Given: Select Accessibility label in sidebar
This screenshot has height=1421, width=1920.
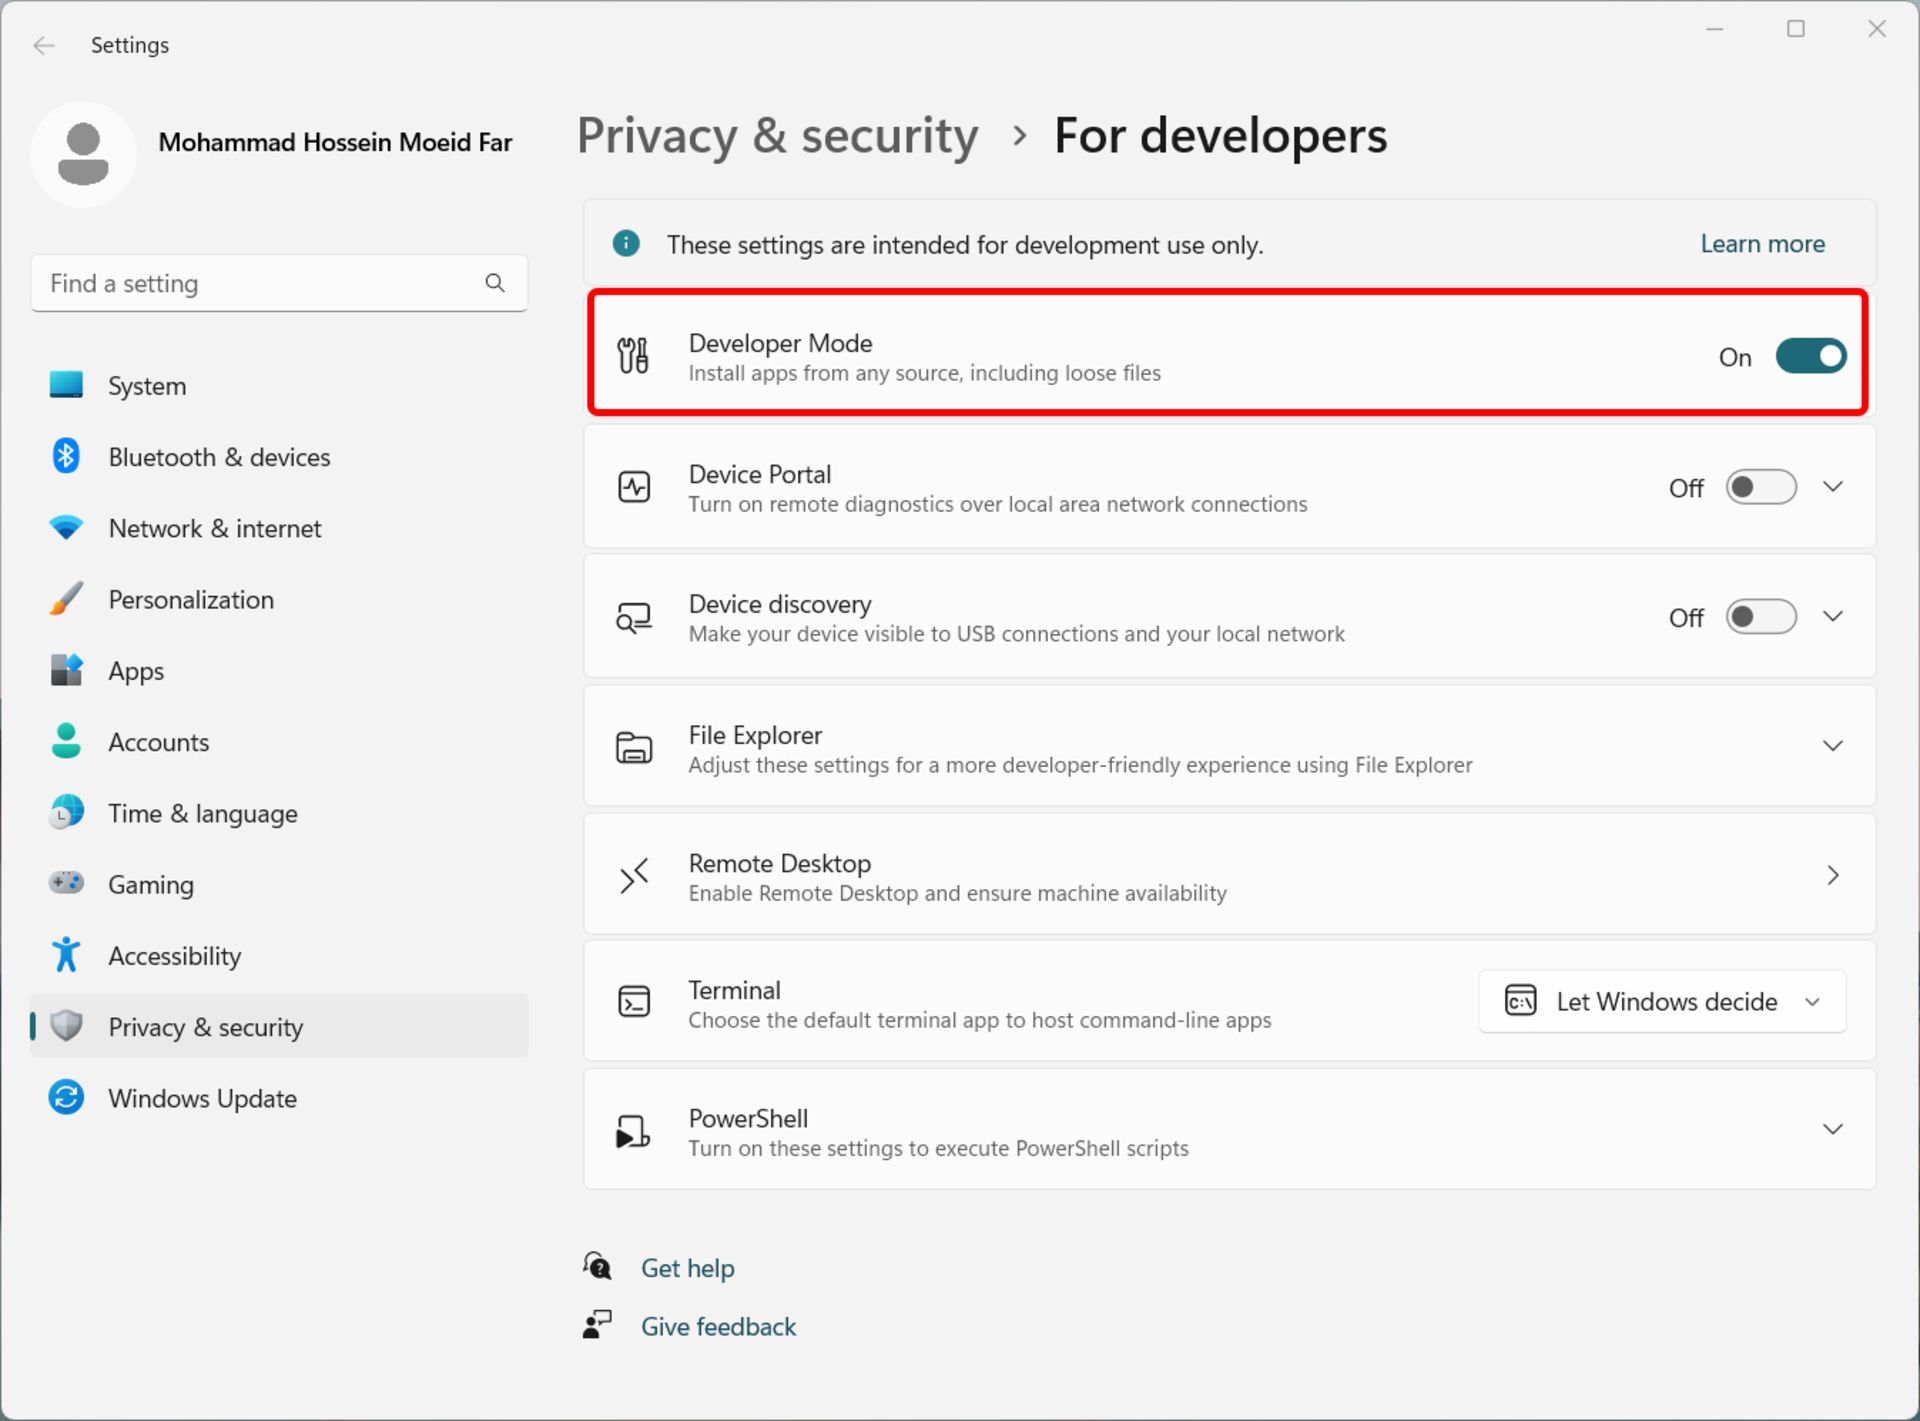Looking at the screenshot, I should [x=175, y=956].
